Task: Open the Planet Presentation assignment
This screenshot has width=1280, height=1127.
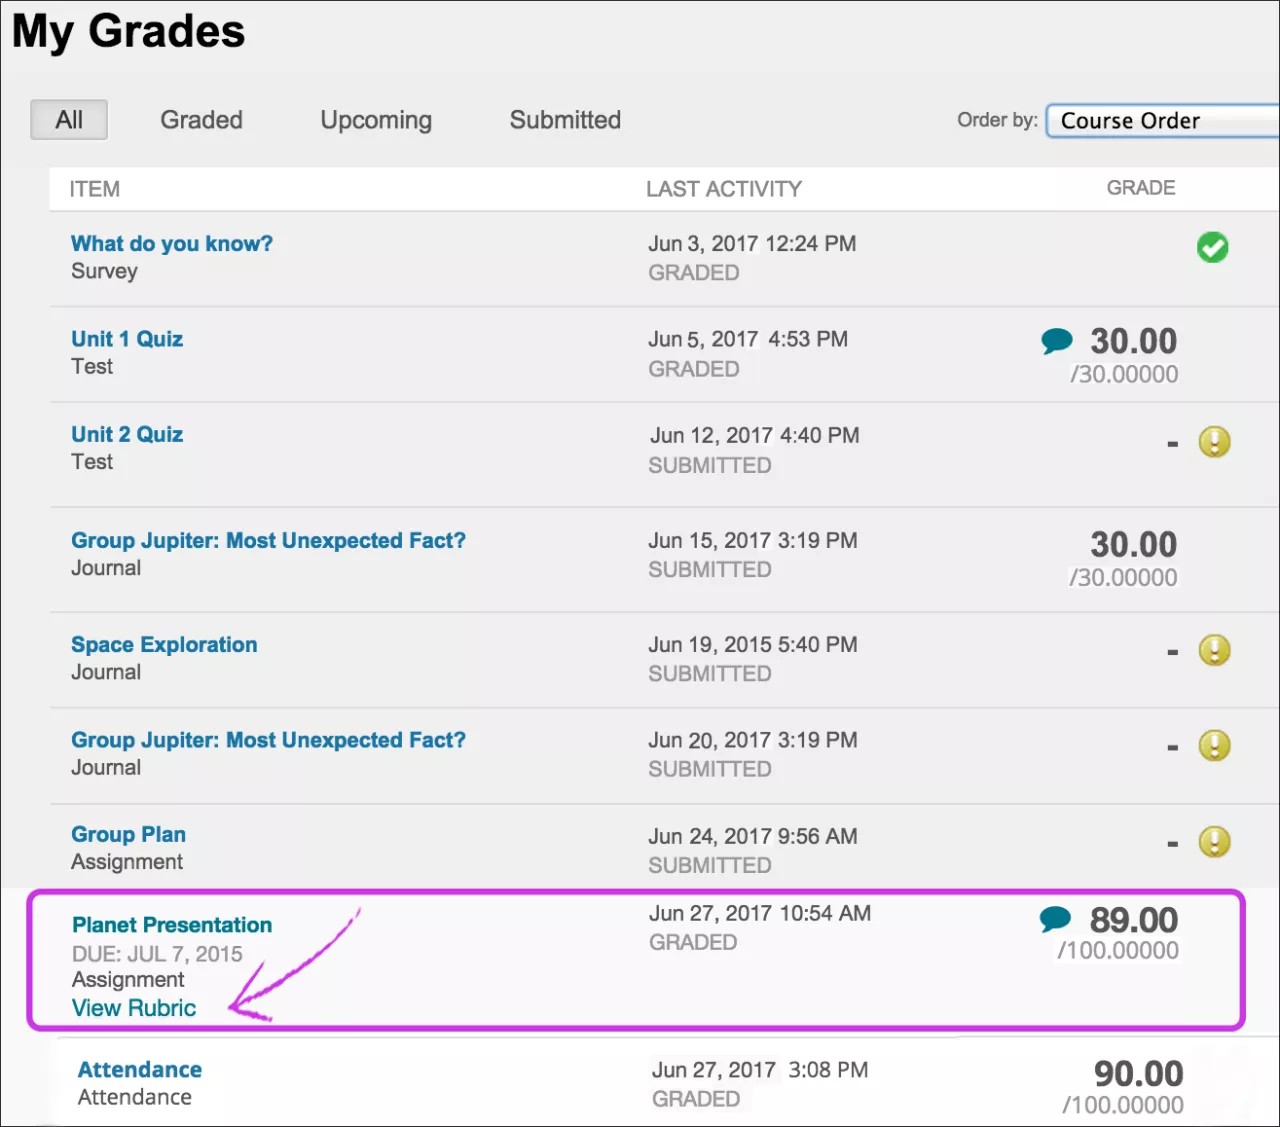Action: [171, 925]
